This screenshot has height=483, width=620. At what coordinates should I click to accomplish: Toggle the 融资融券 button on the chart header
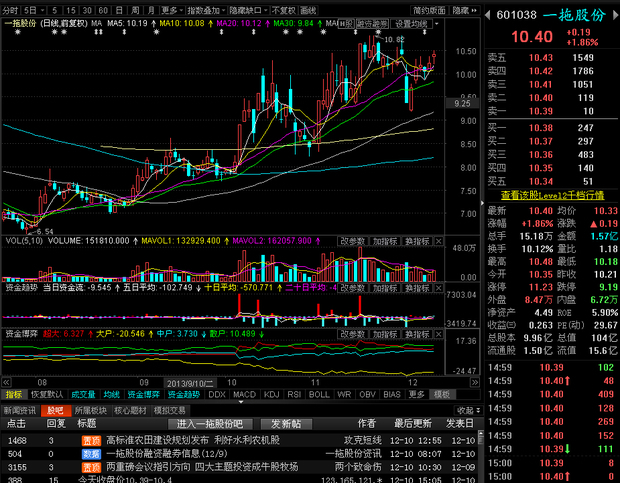[x=372, y=24]
